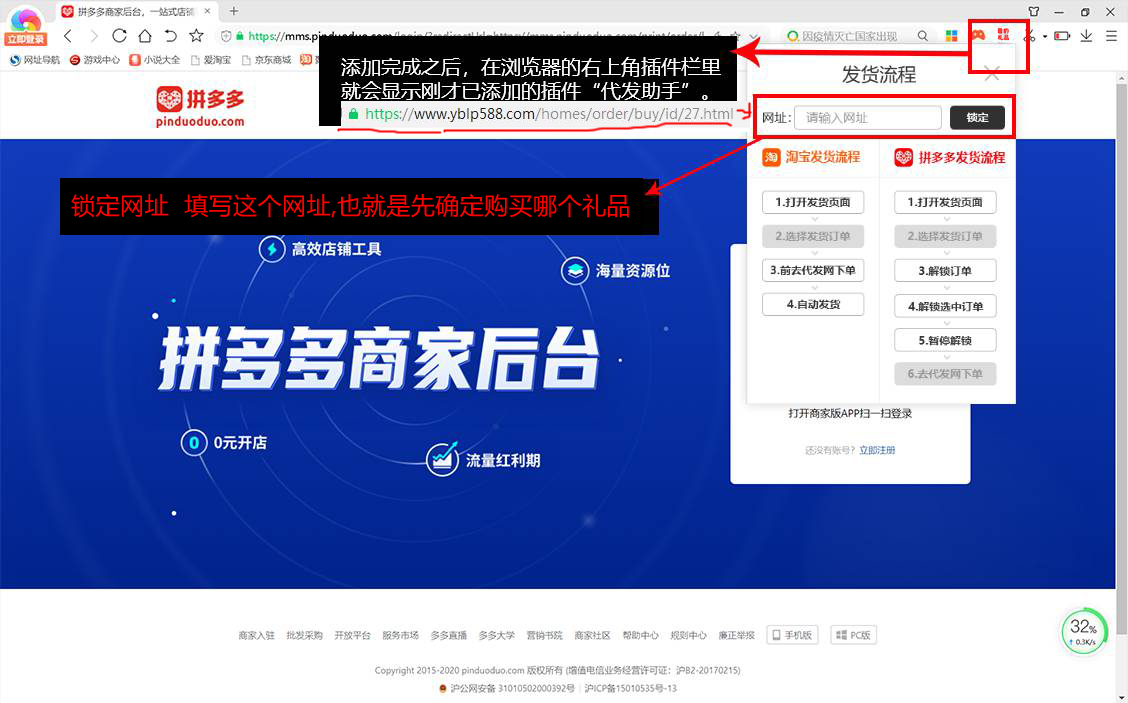Open the browser hamburger menu

(x=1111, y=35)
